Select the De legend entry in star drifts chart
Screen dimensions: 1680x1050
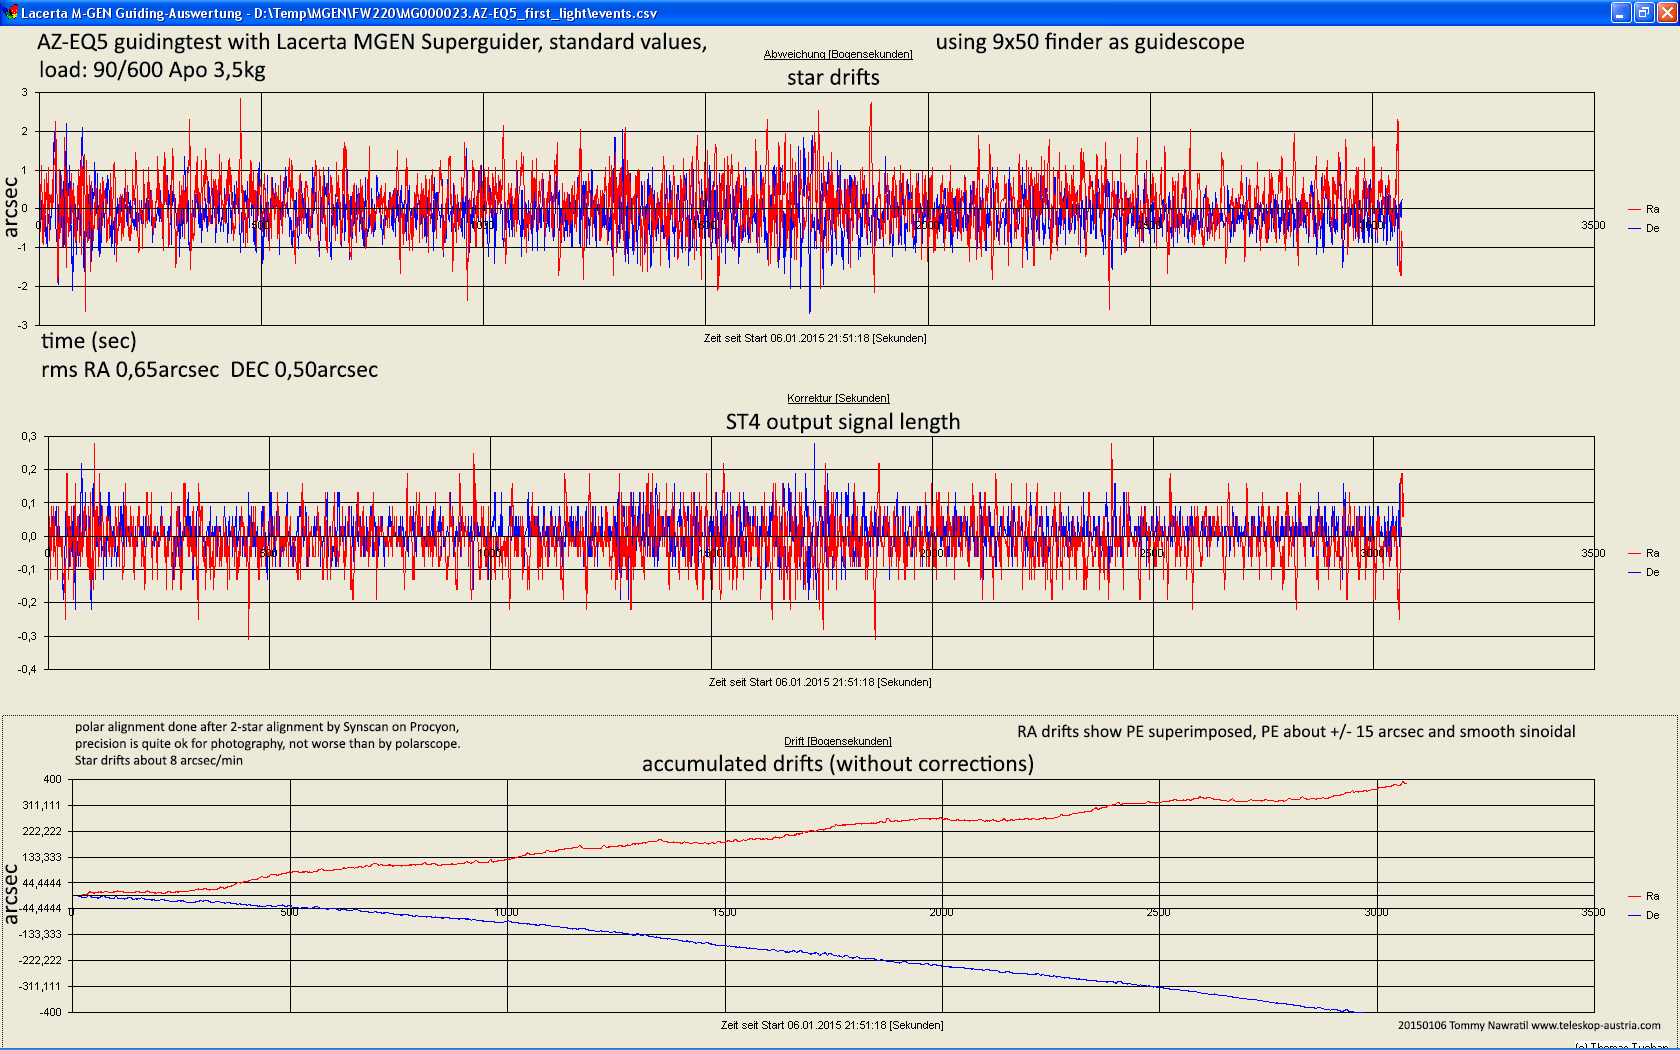click(1644, 228)
